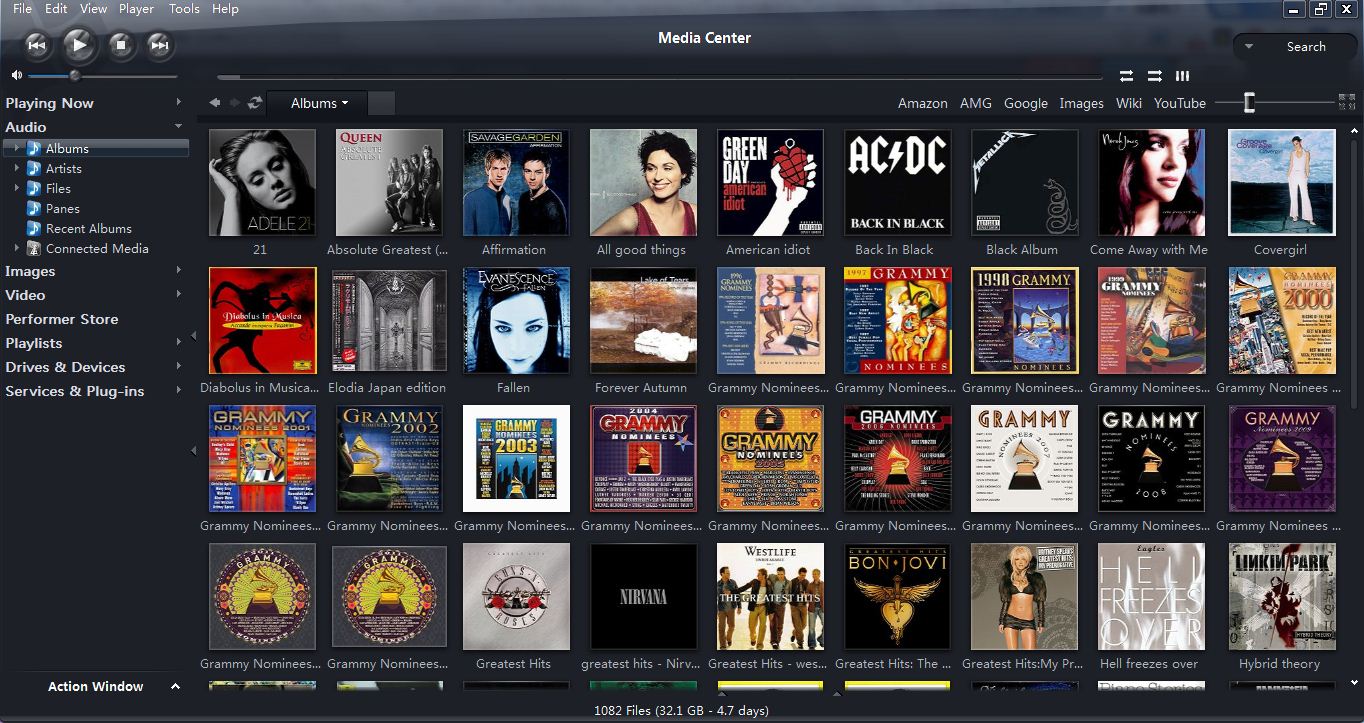Skip to the next track
1364x723 pixels.
point(159,44)
